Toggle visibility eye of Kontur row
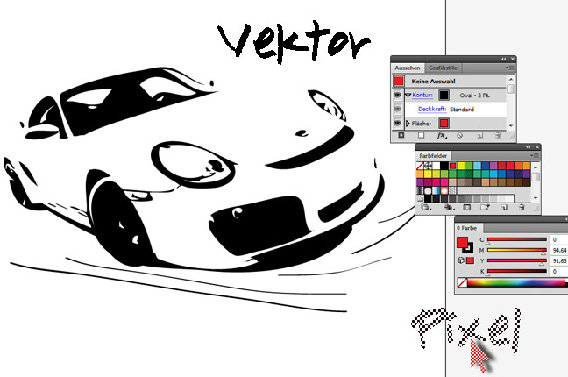The height and width of the screenshot is (377, 568). (397, 95)
